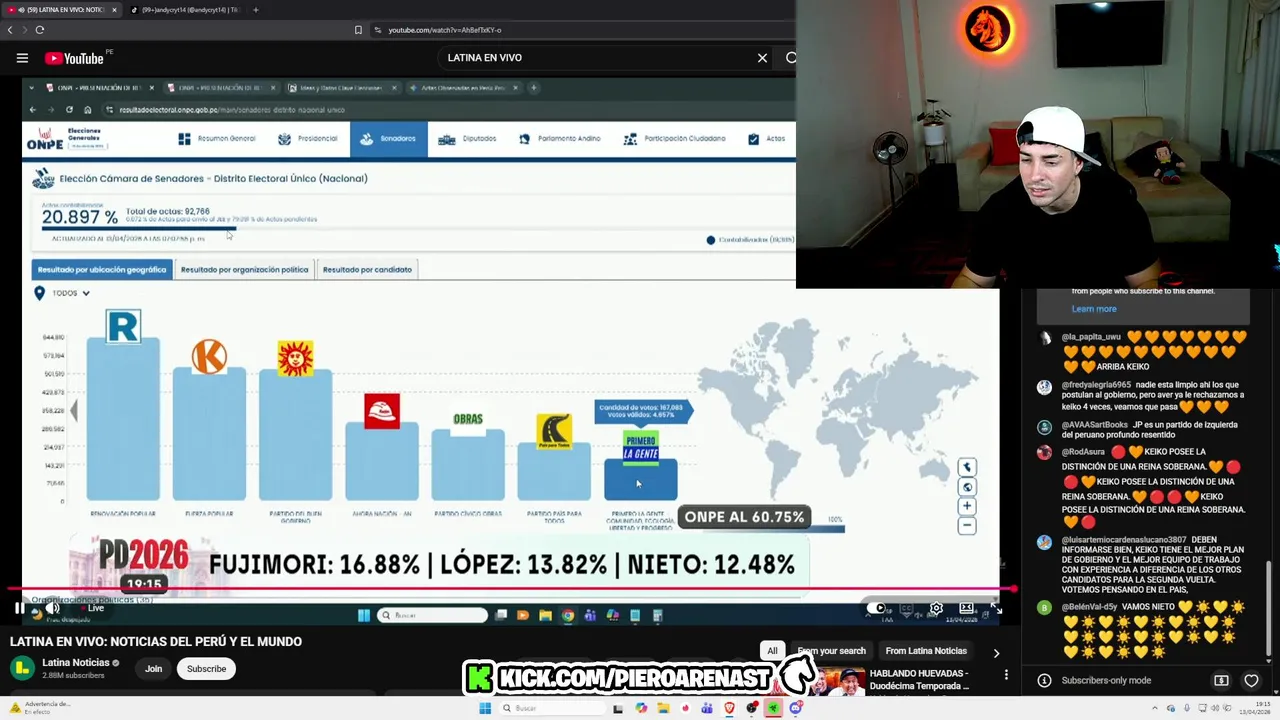The image size is (1280, 720).
Task: Open Latina Noticias channel avatar
Action: point(22,668)
